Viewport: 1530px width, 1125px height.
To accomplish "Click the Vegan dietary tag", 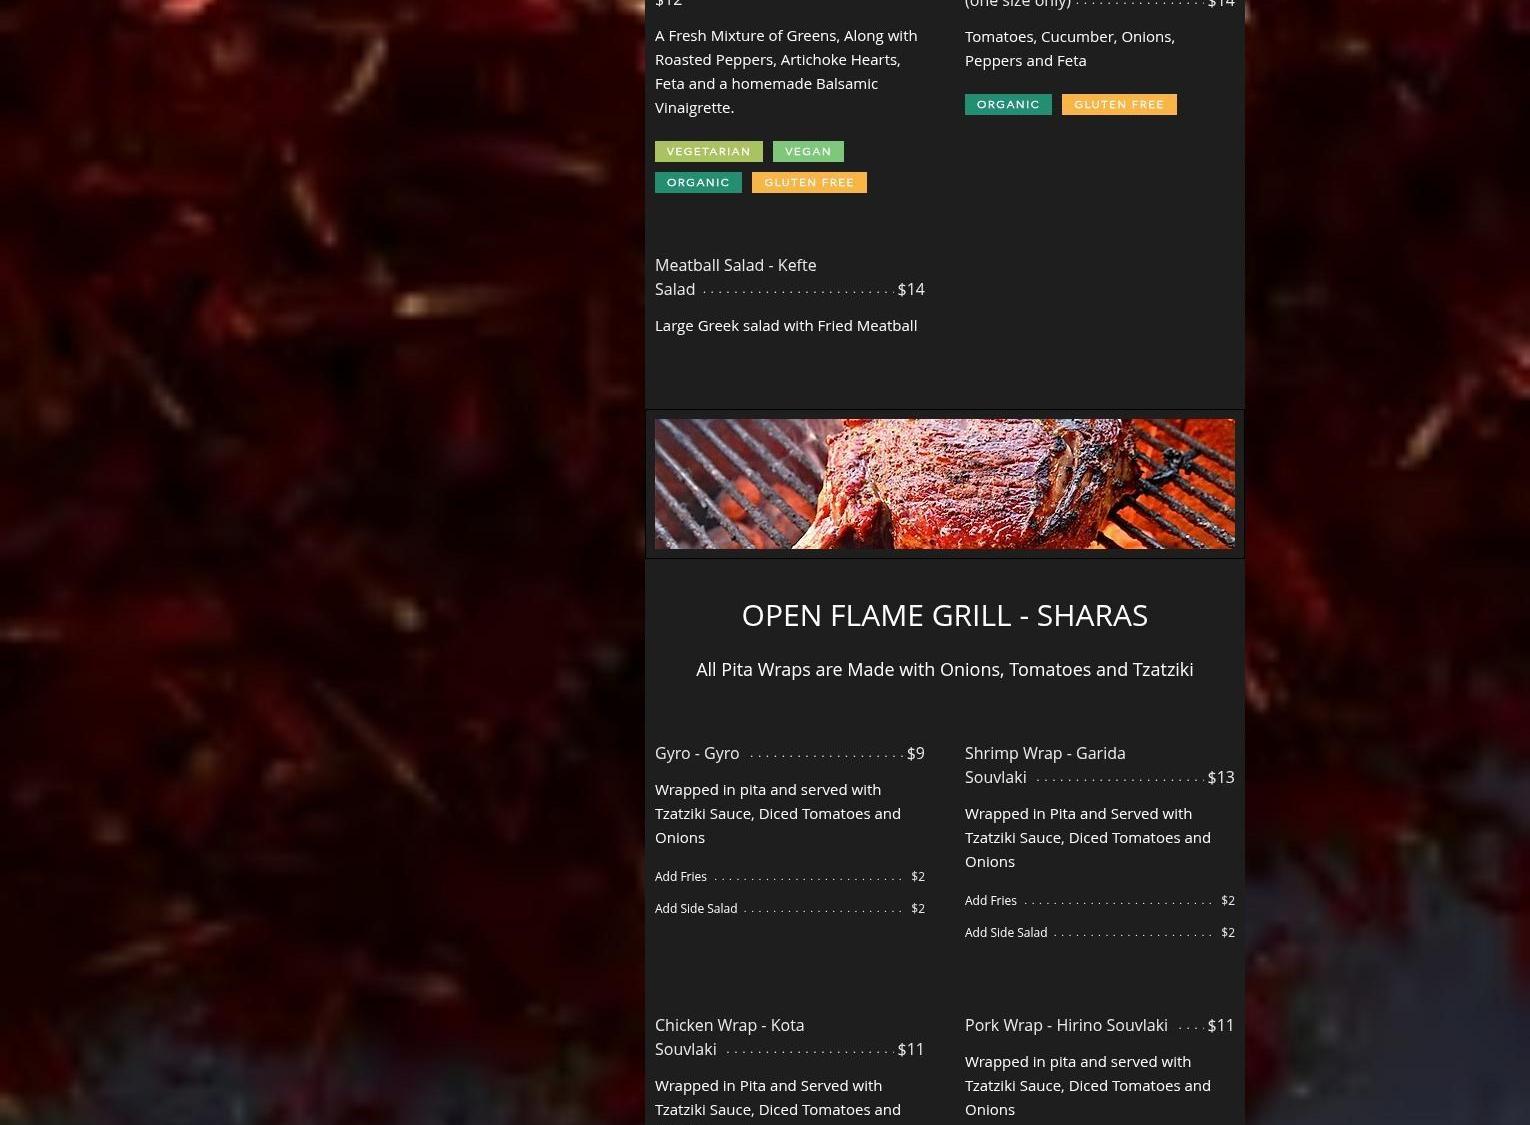I will (807, 152).
